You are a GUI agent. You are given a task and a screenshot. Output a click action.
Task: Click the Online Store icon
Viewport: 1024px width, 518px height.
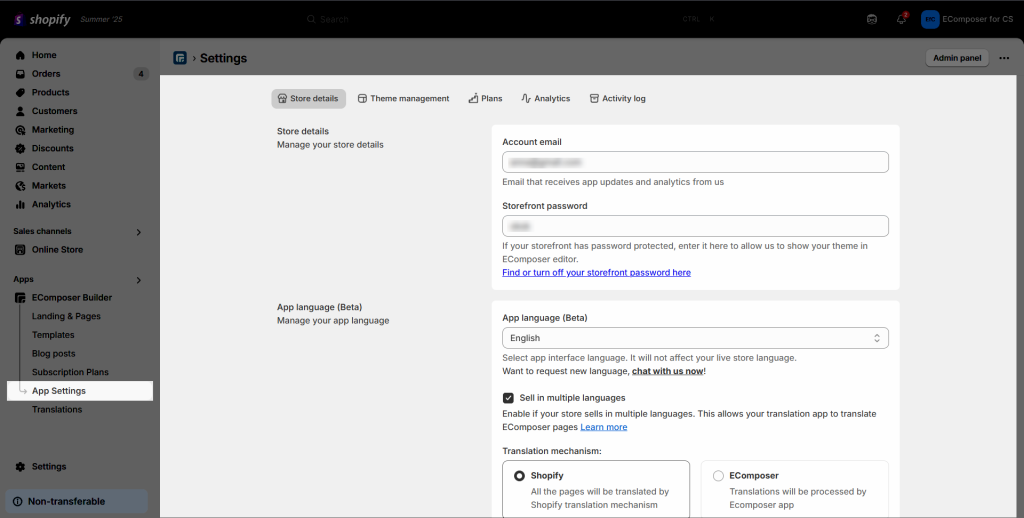click(x=20, y=250)
